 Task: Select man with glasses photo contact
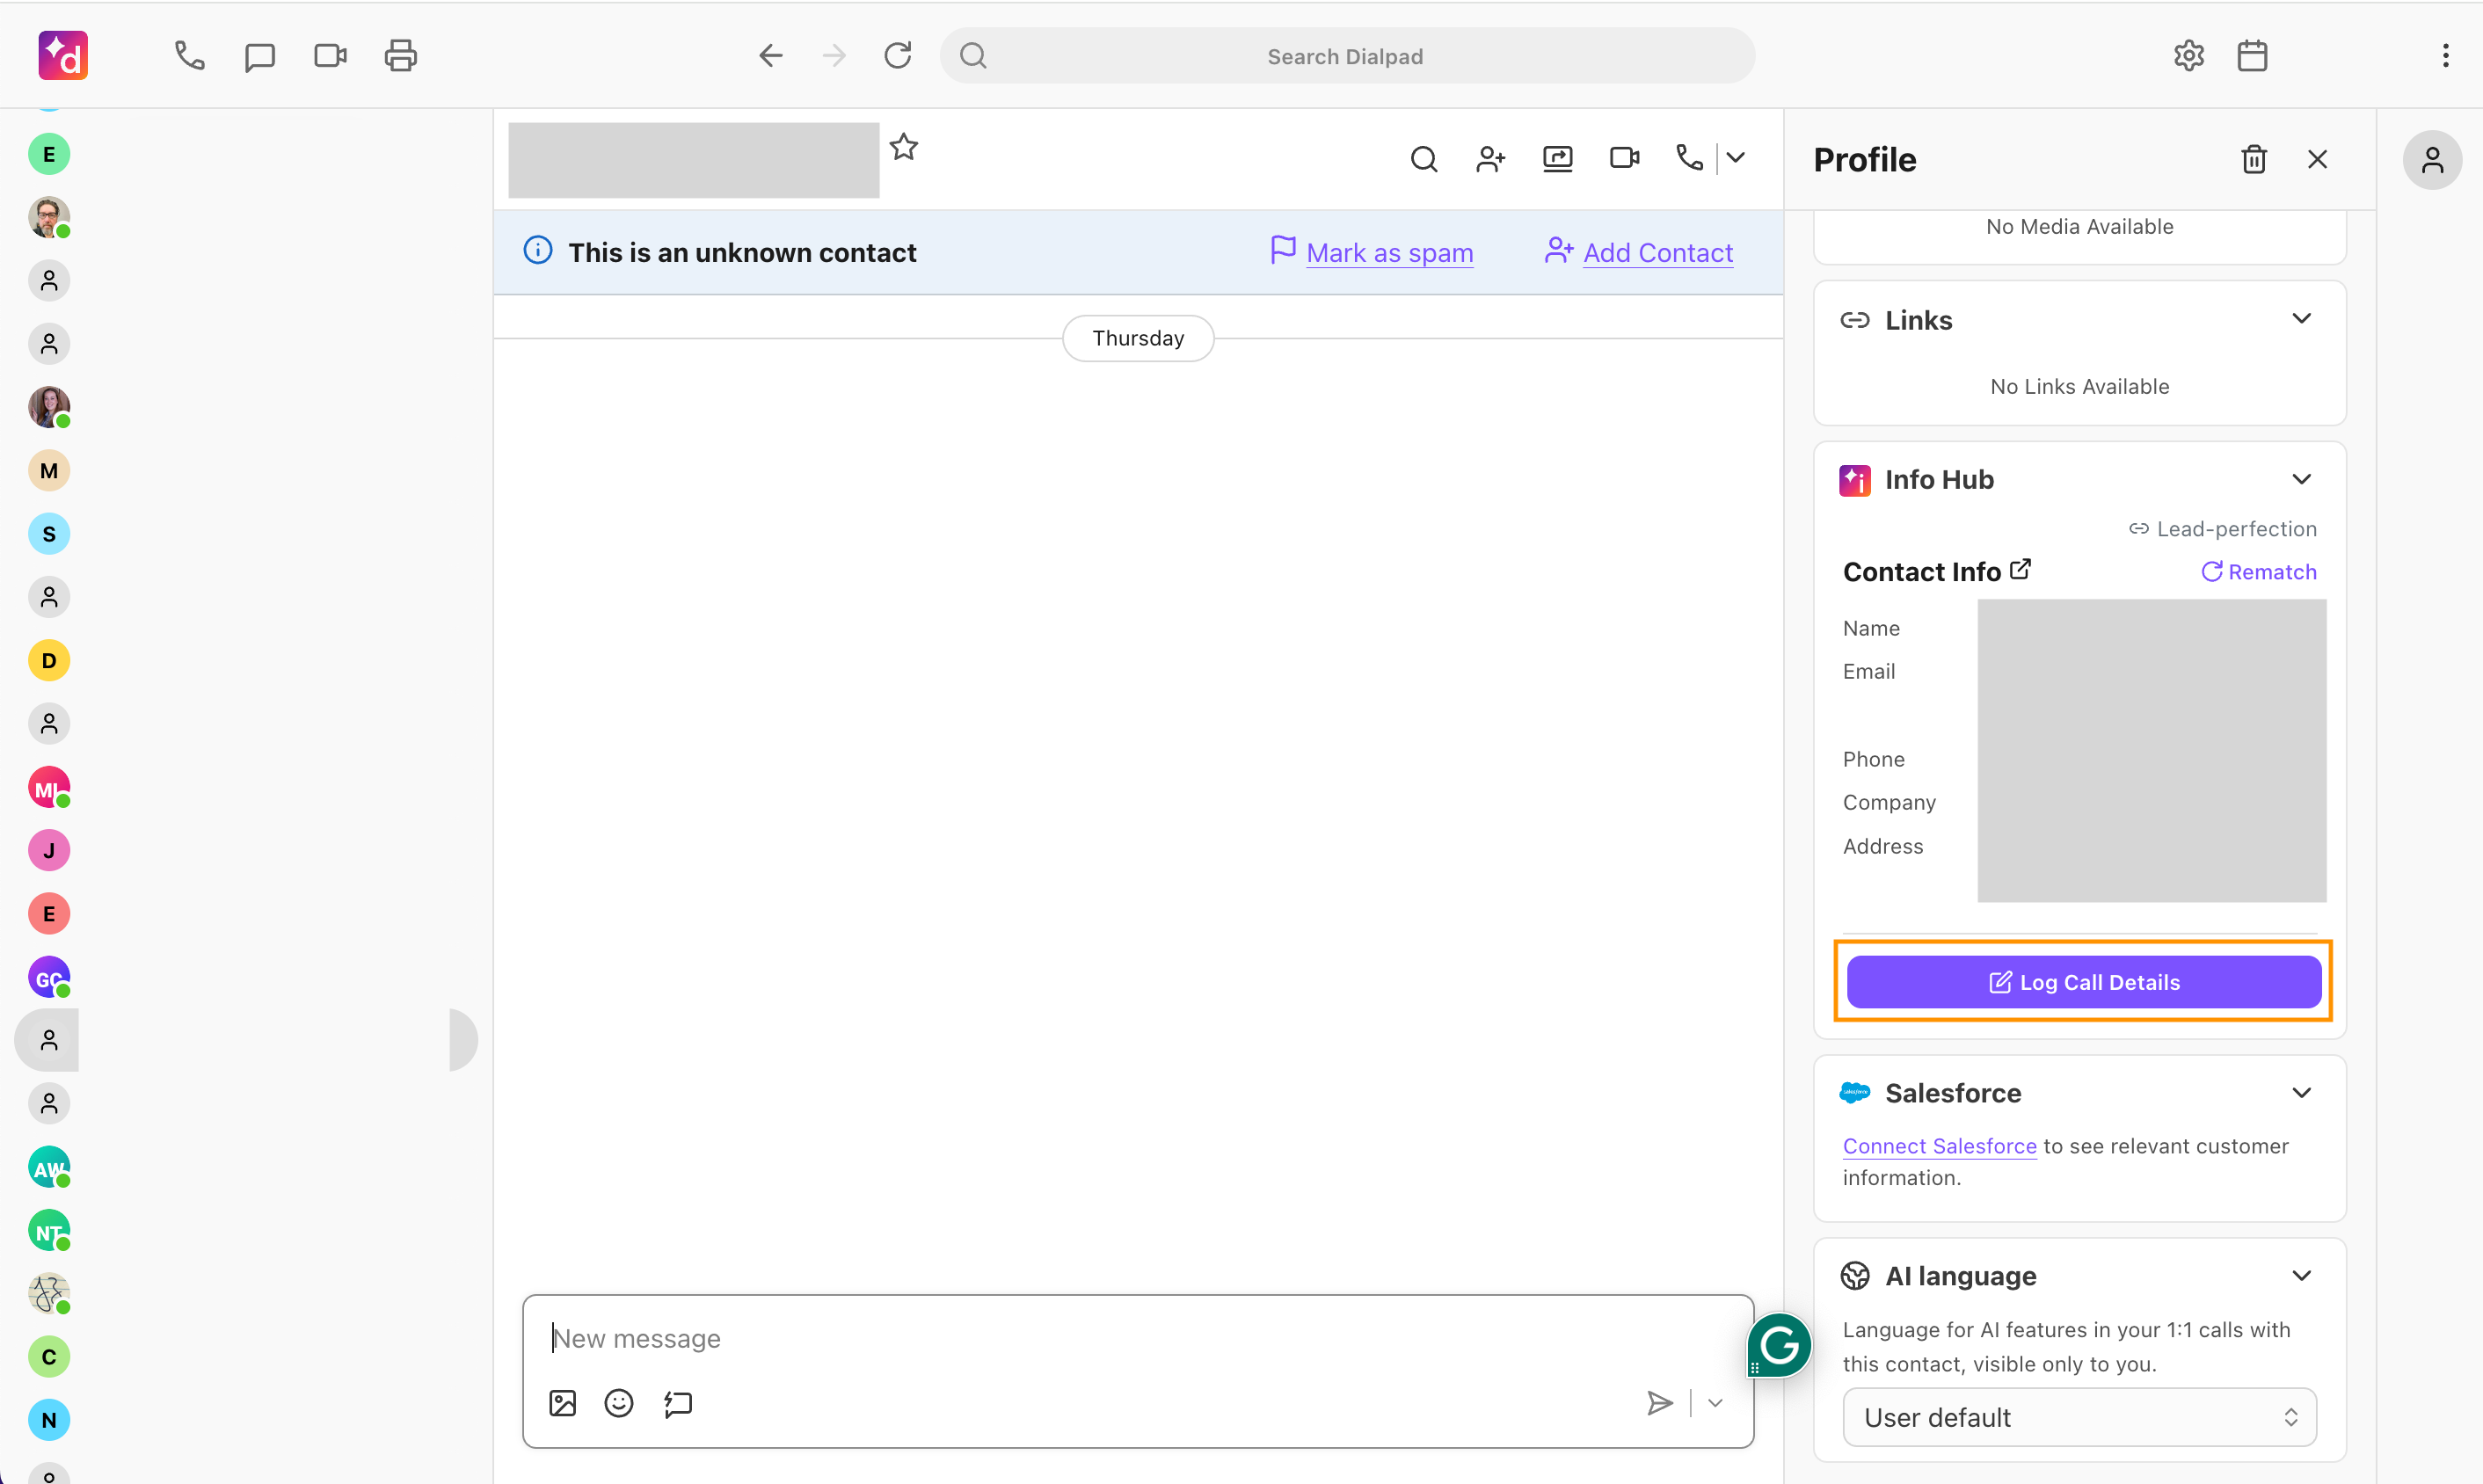click(x=49, y=218)
